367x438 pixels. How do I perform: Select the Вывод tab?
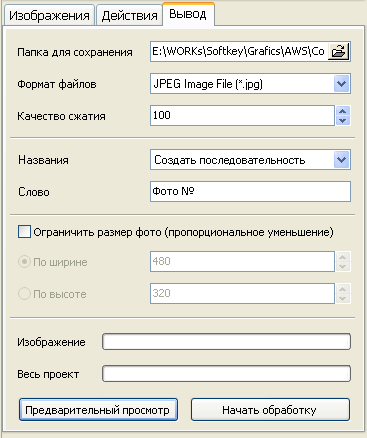tap(188, 14)
